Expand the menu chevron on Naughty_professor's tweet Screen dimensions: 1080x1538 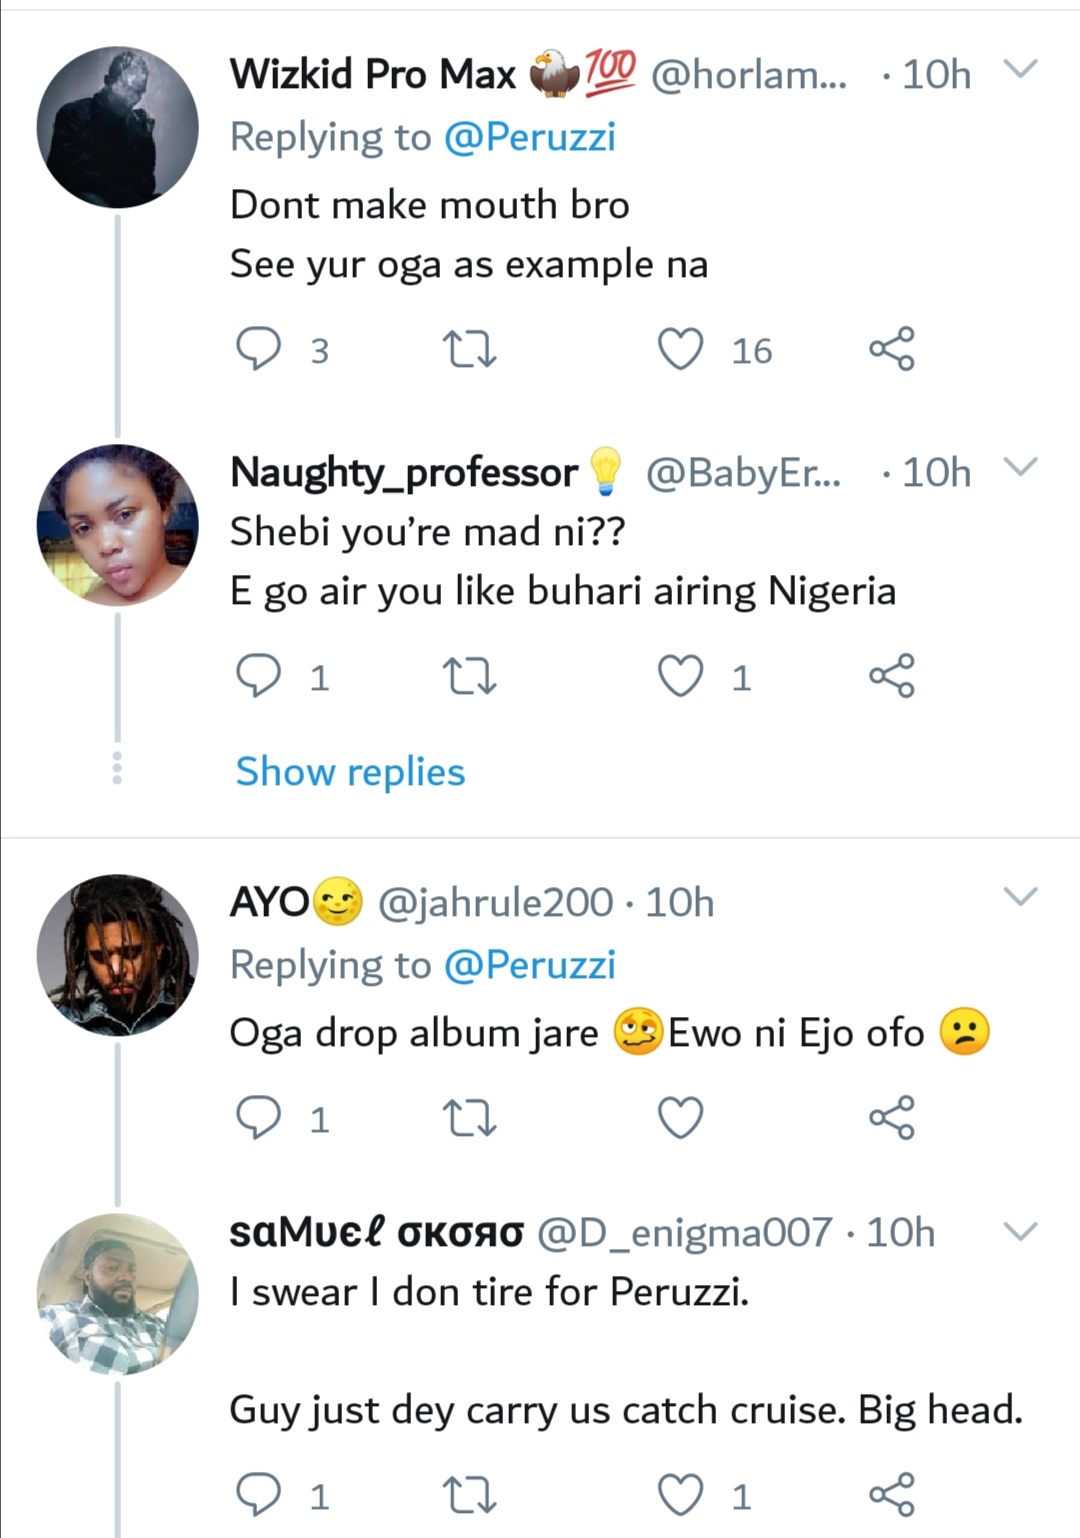pos(1021,468)
